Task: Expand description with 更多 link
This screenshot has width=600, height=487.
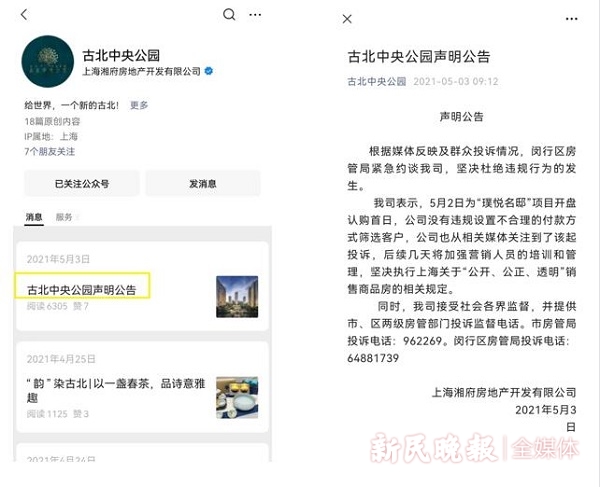Action: [139, 105]
